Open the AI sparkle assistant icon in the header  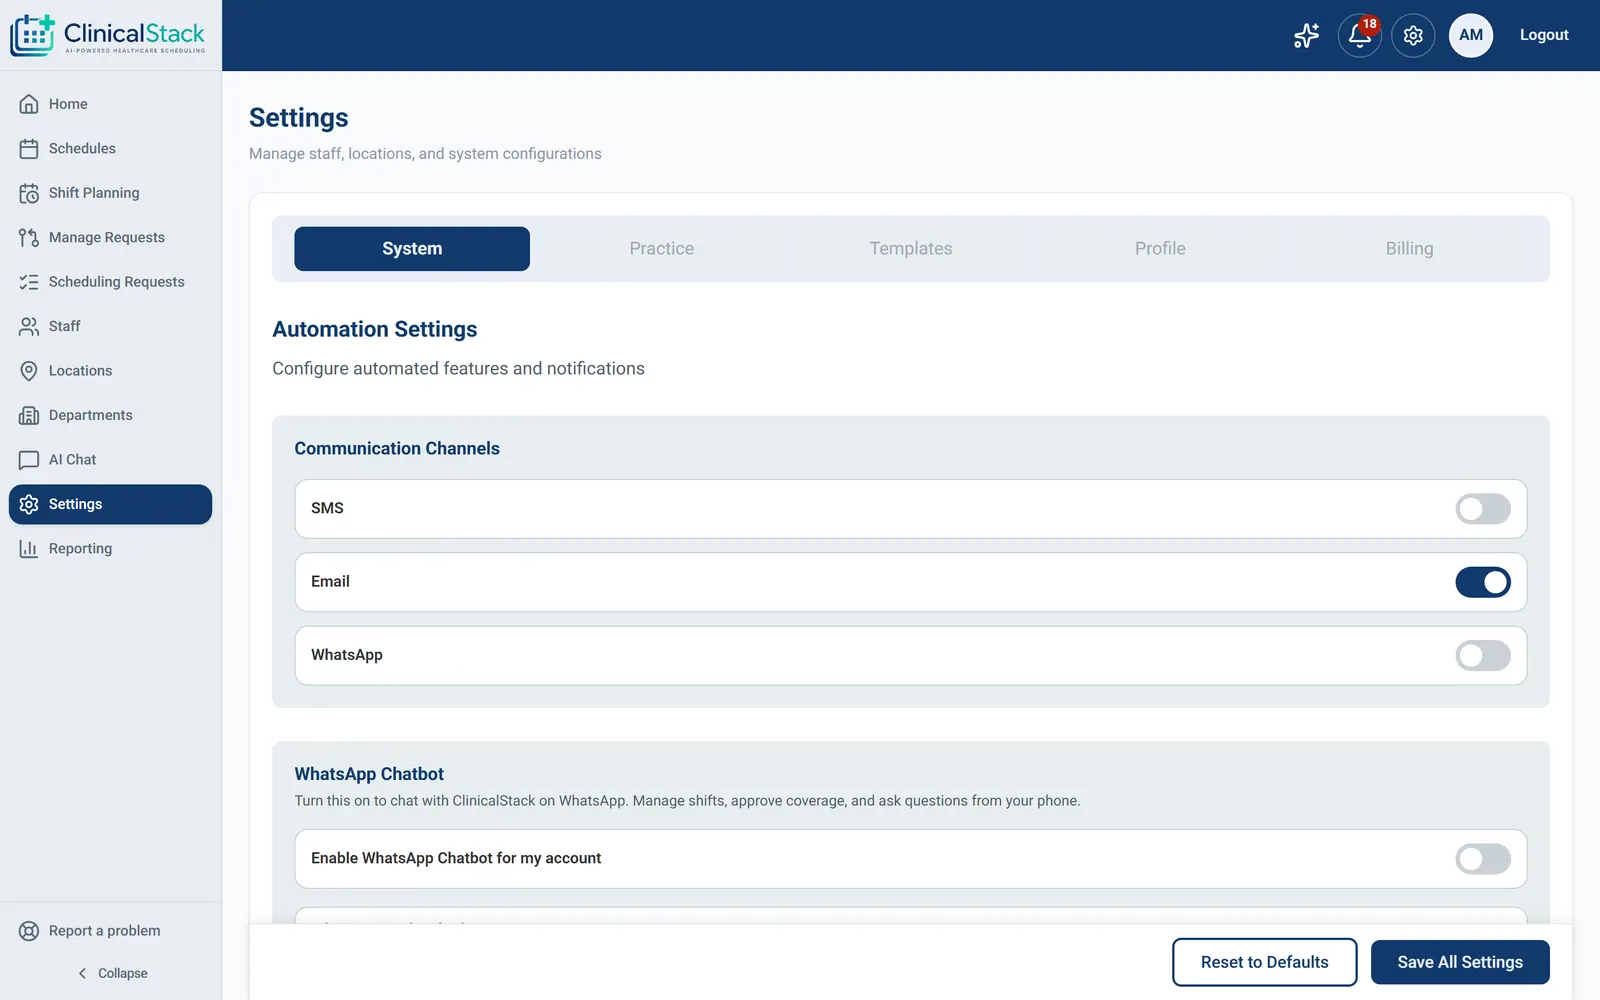1306,35
